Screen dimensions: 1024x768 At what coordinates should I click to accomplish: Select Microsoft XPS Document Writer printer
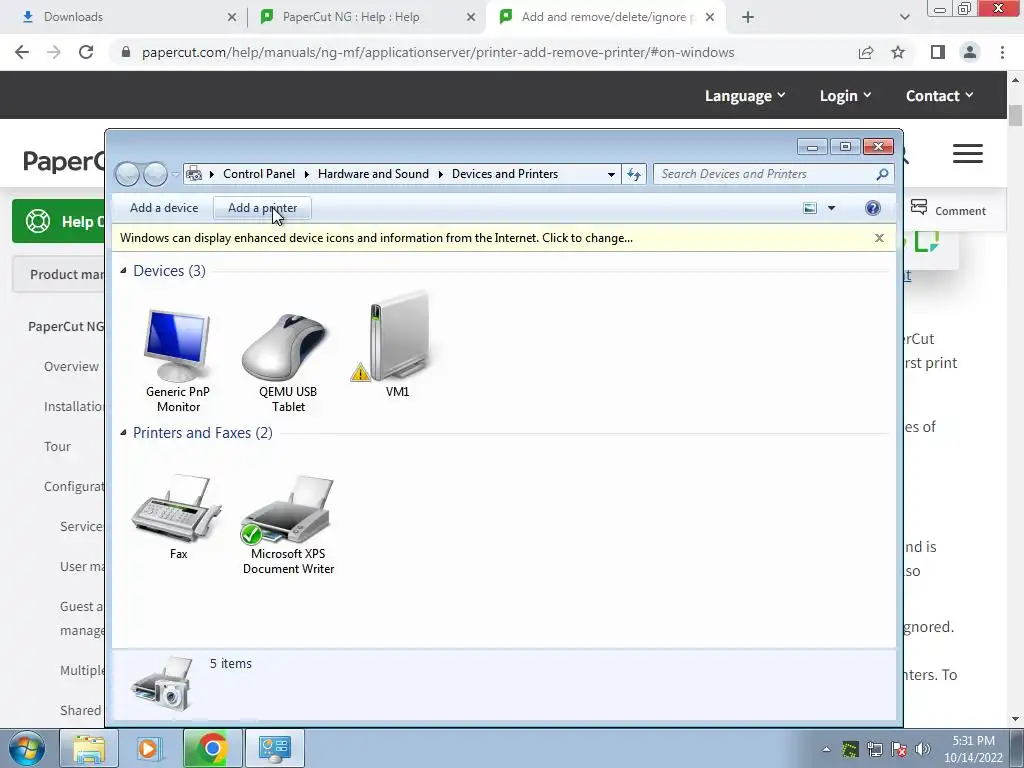pos(288,524)
